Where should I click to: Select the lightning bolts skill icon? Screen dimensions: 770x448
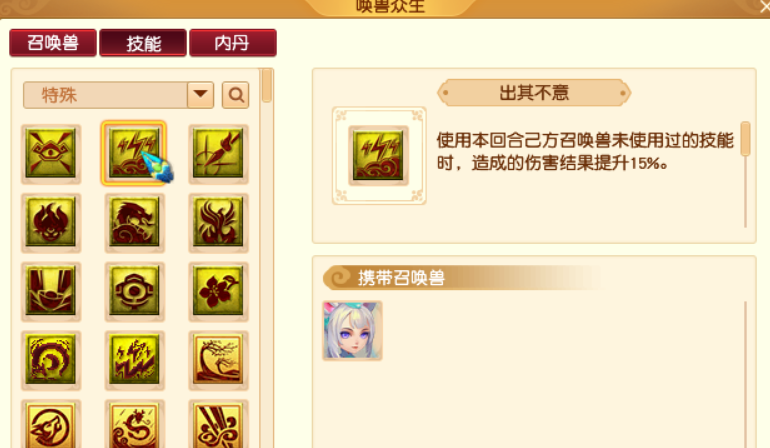click(134, 154)
